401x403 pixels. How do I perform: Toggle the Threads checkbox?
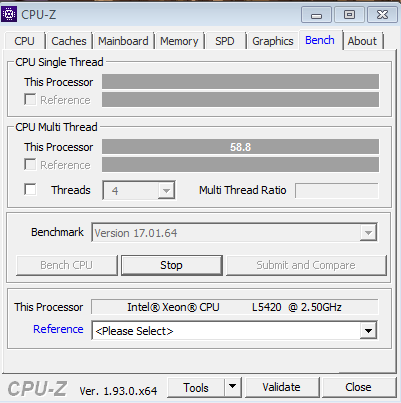coord(30,189)
